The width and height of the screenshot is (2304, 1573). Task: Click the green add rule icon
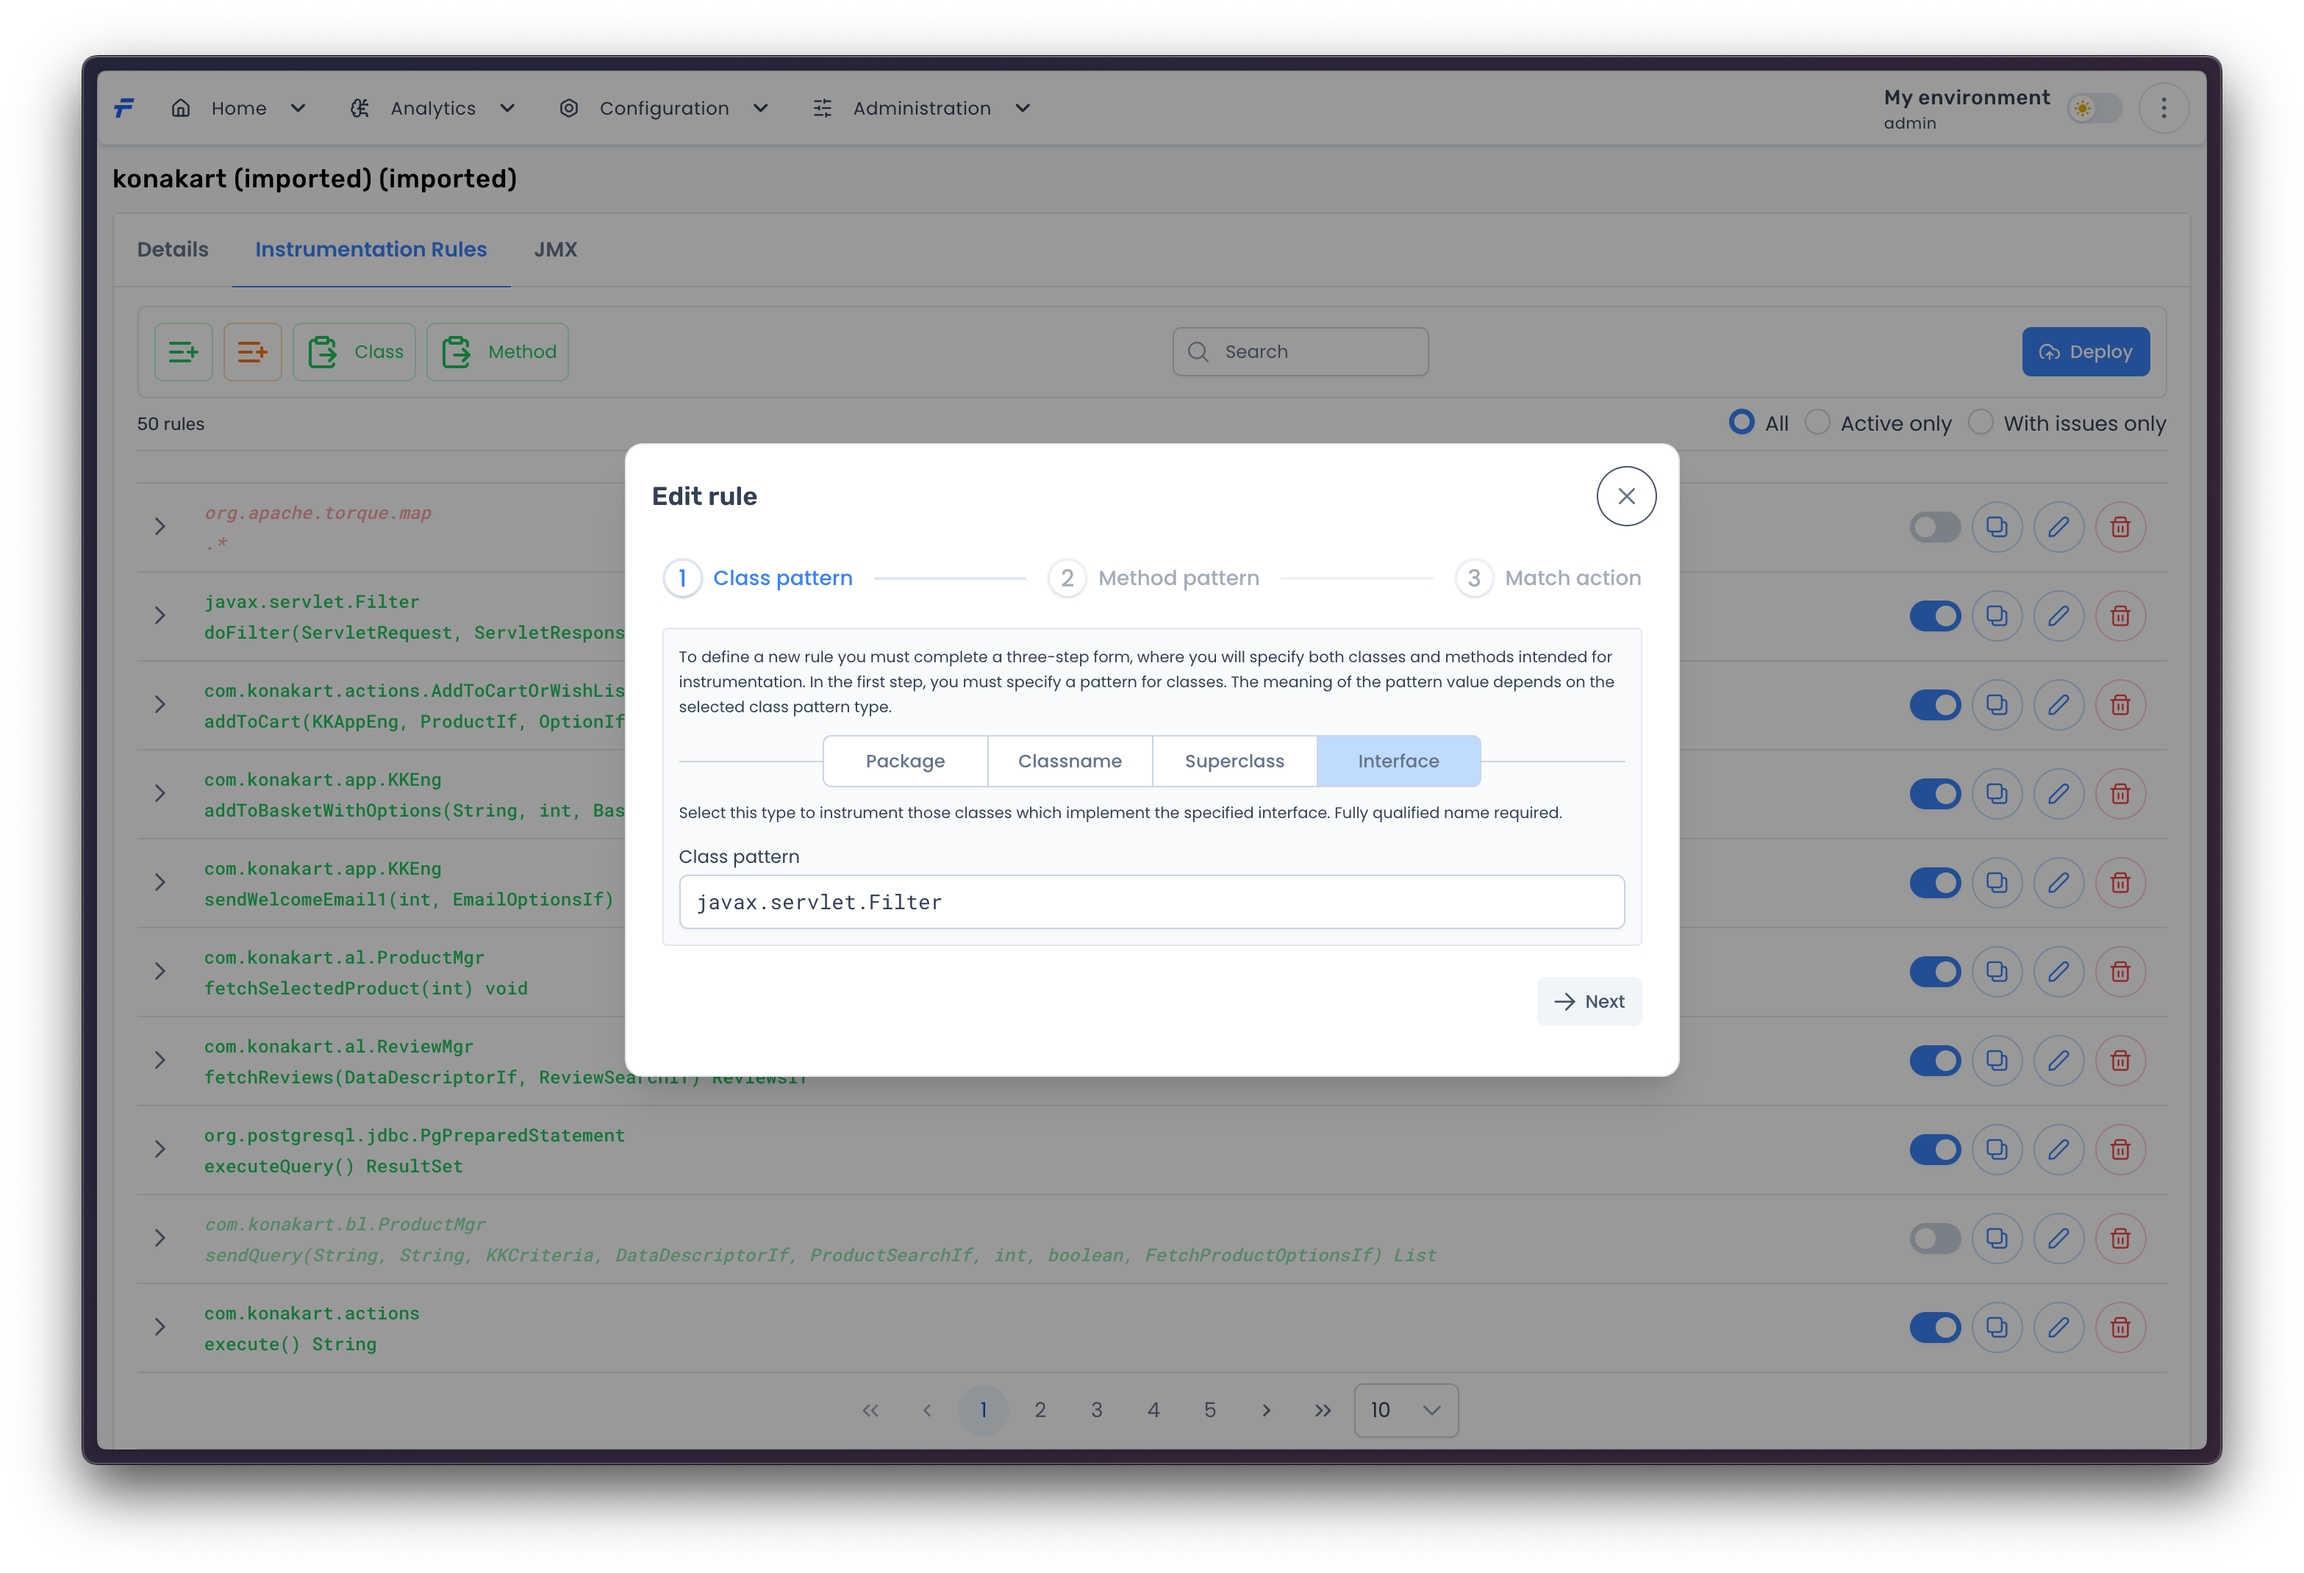(183, 352)
